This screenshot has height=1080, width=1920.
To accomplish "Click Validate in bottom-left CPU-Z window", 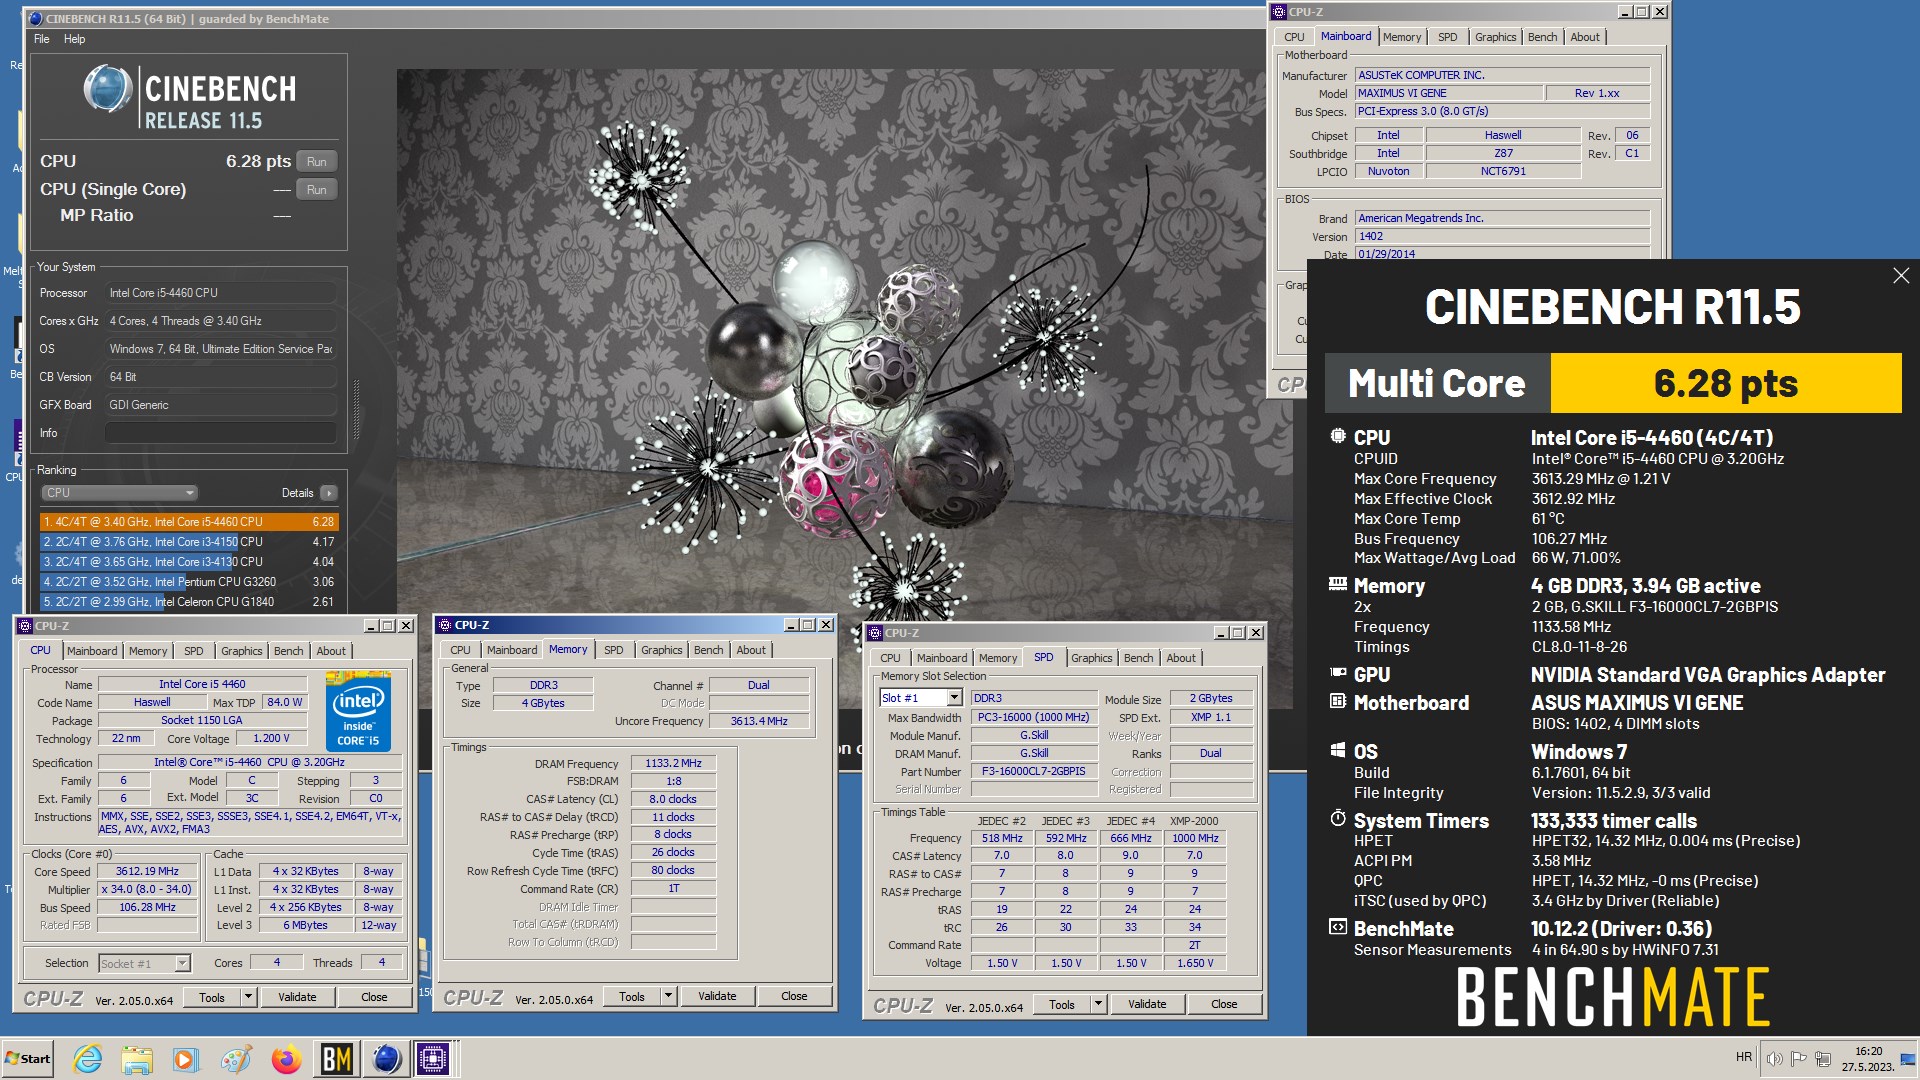I will [297, 997].
